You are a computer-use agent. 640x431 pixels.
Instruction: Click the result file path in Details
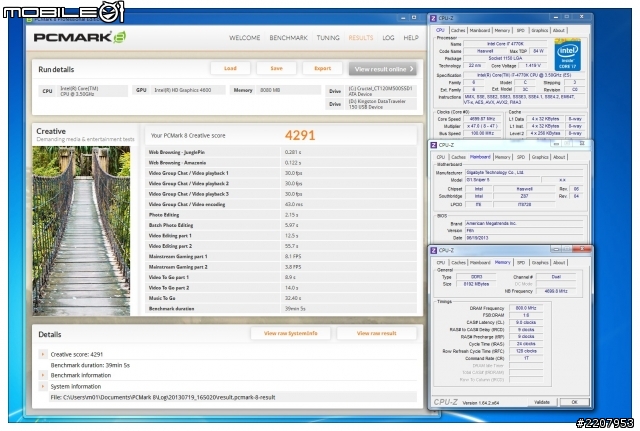coord(163,397)
